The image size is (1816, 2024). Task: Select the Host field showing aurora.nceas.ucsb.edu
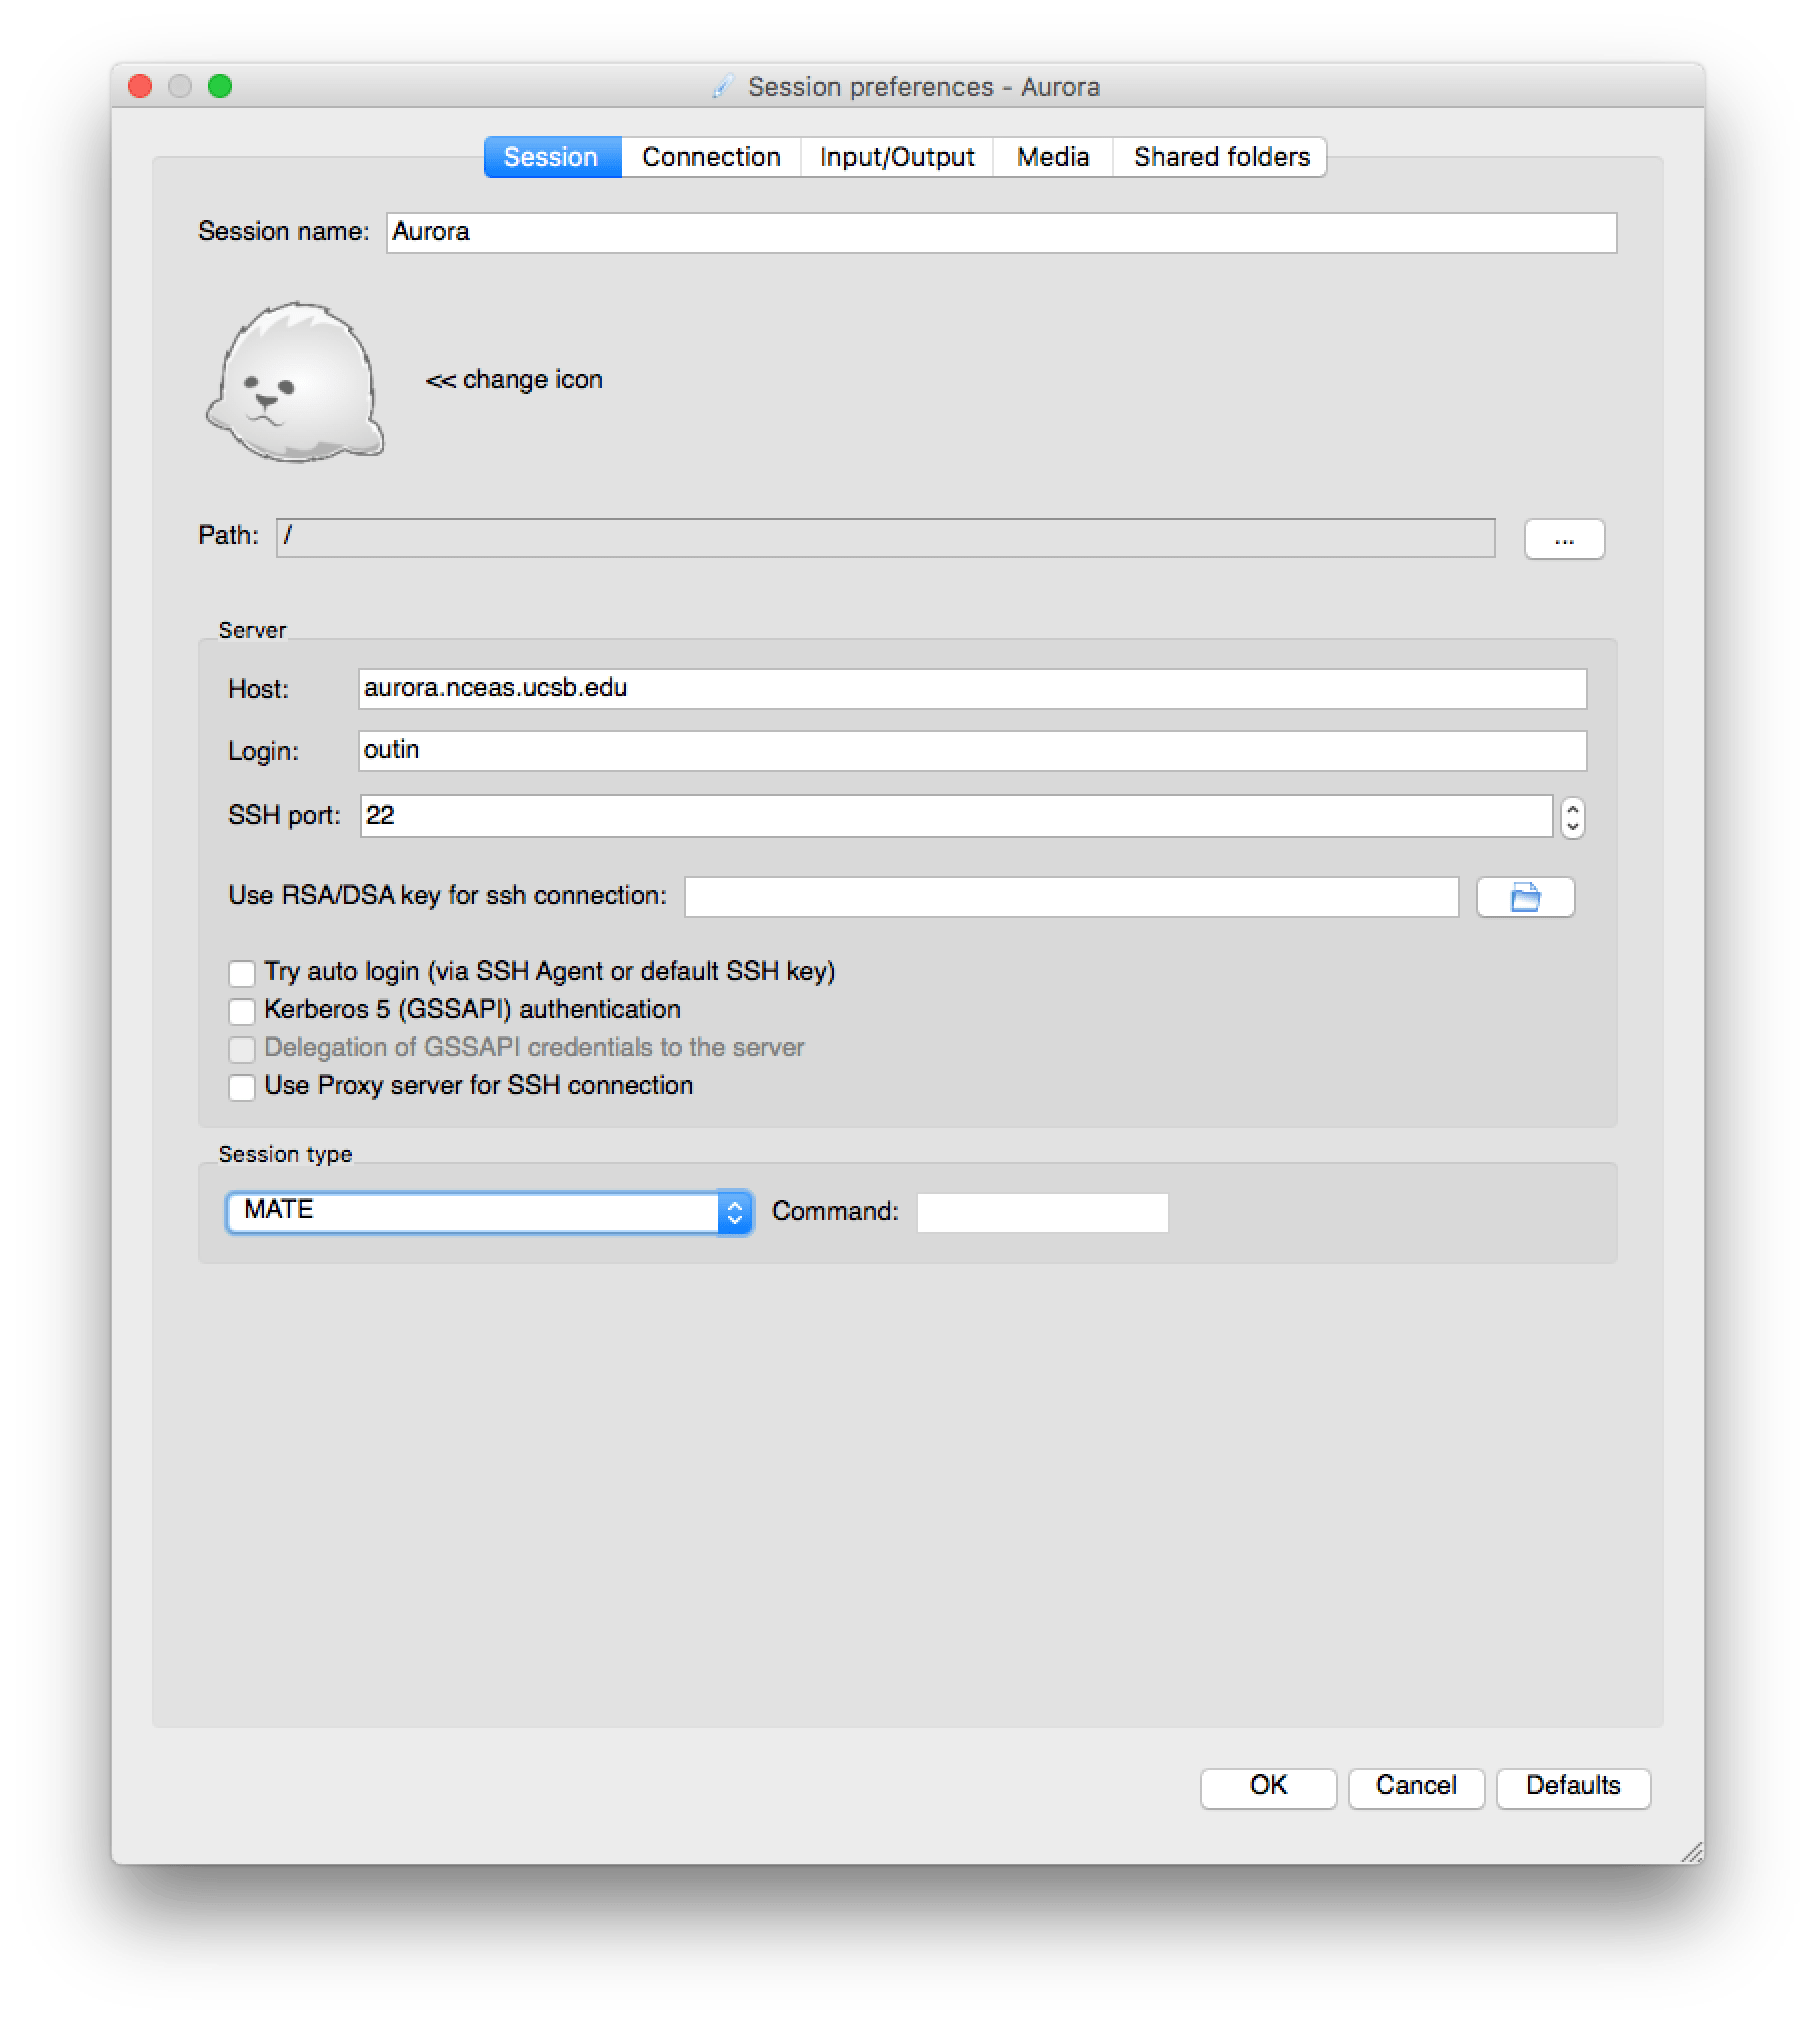click(x=975, y=687)
